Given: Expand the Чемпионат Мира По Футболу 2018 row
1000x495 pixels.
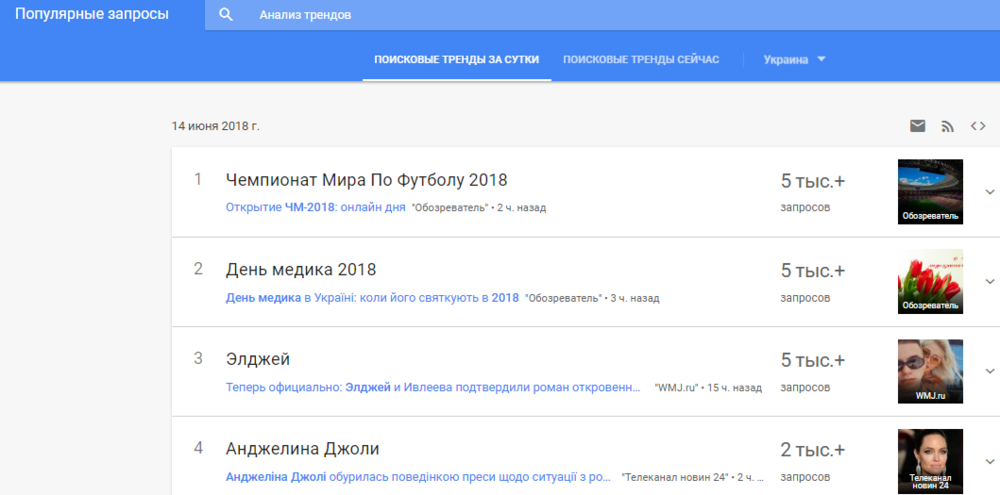Looking at the screenshot, I should pyautogui.click(x=990, y=192).
